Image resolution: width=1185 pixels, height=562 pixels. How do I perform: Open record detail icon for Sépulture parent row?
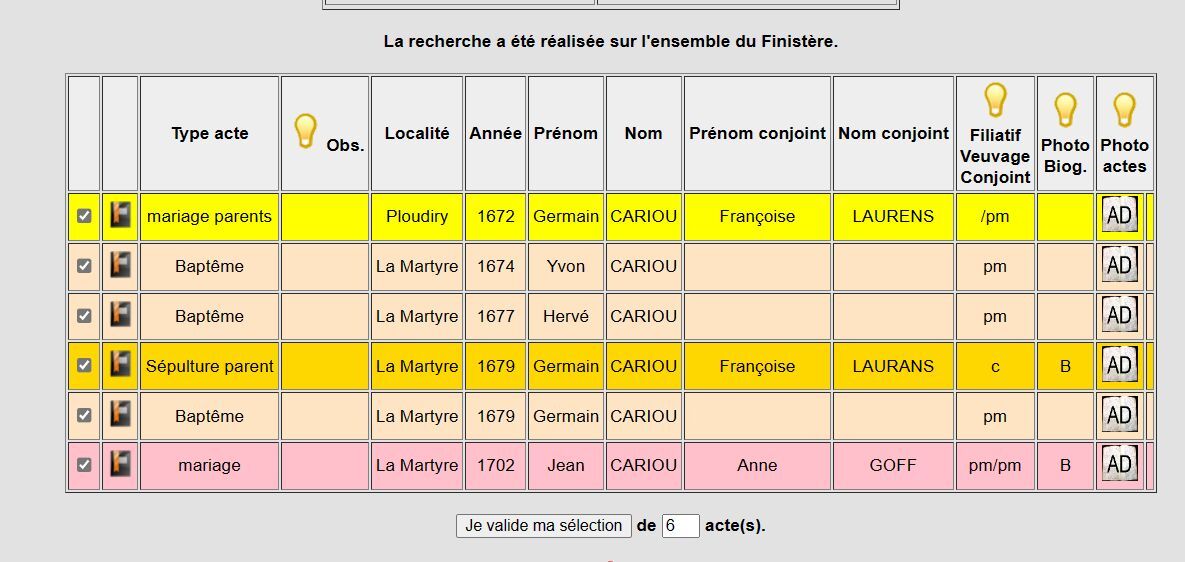120,366
